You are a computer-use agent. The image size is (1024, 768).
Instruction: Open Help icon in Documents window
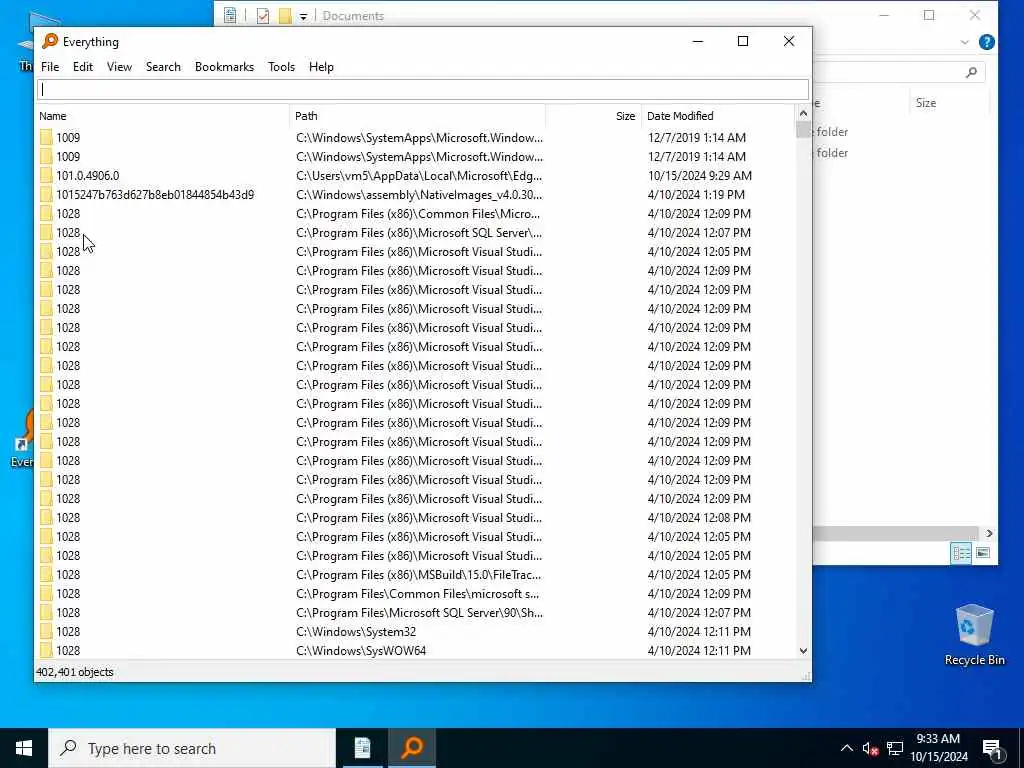point(987,42)
